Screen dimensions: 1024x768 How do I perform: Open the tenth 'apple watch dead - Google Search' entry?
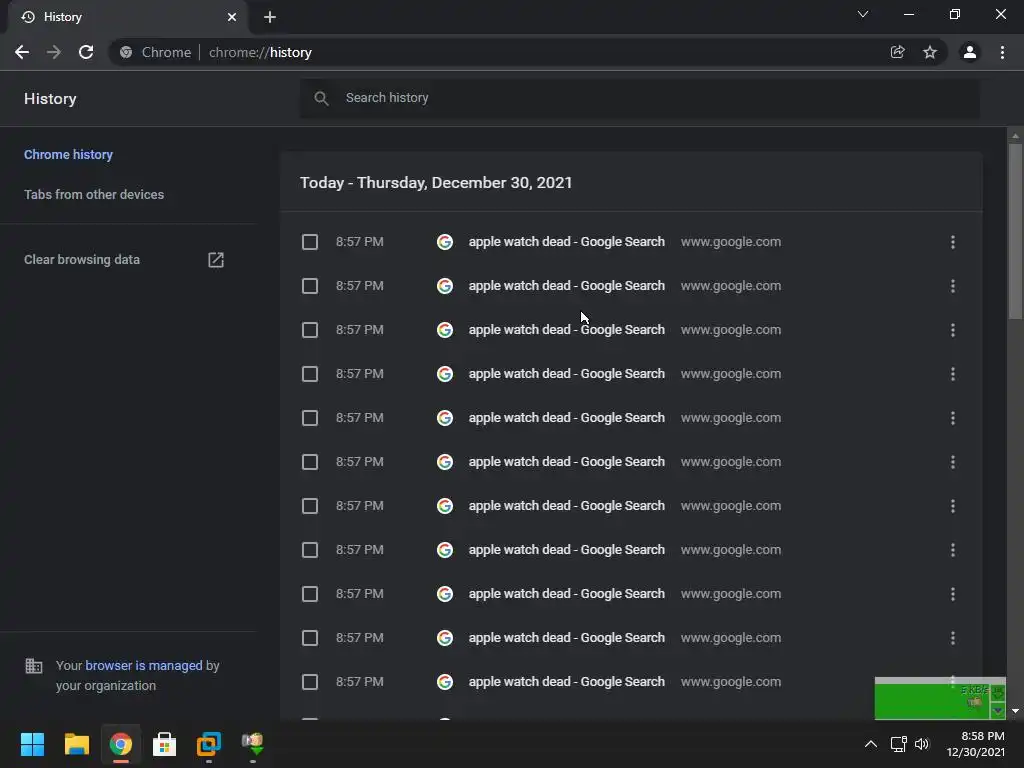click(x=566, y=638)
